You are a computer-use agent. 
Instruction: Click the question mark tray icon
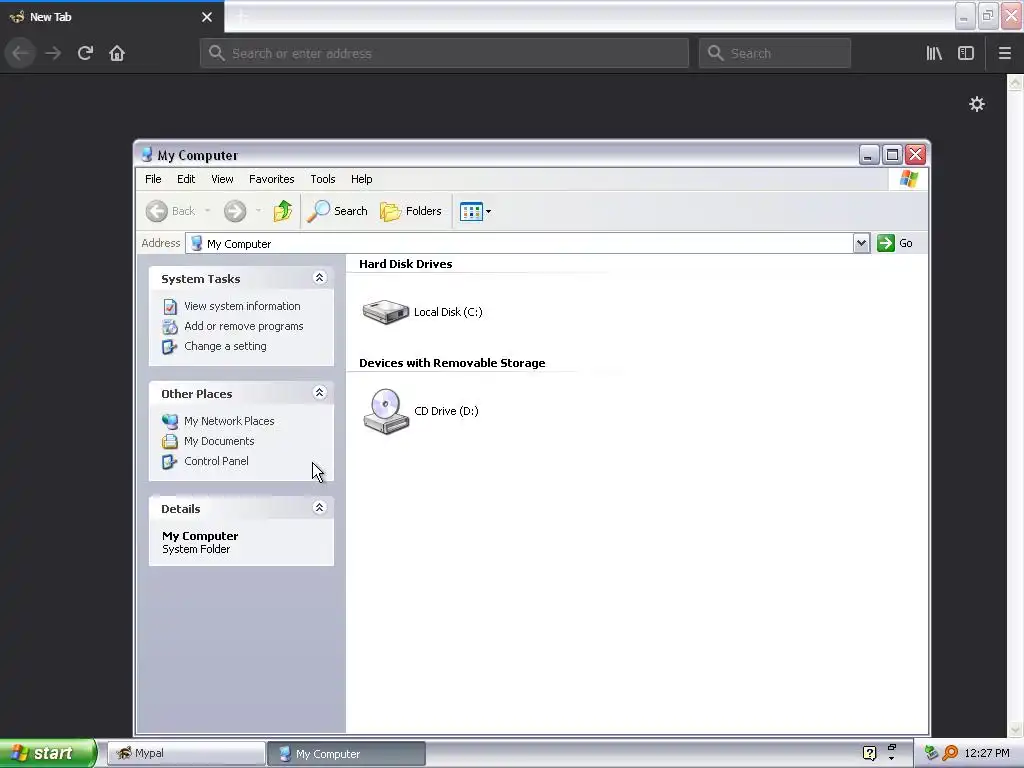869,753
